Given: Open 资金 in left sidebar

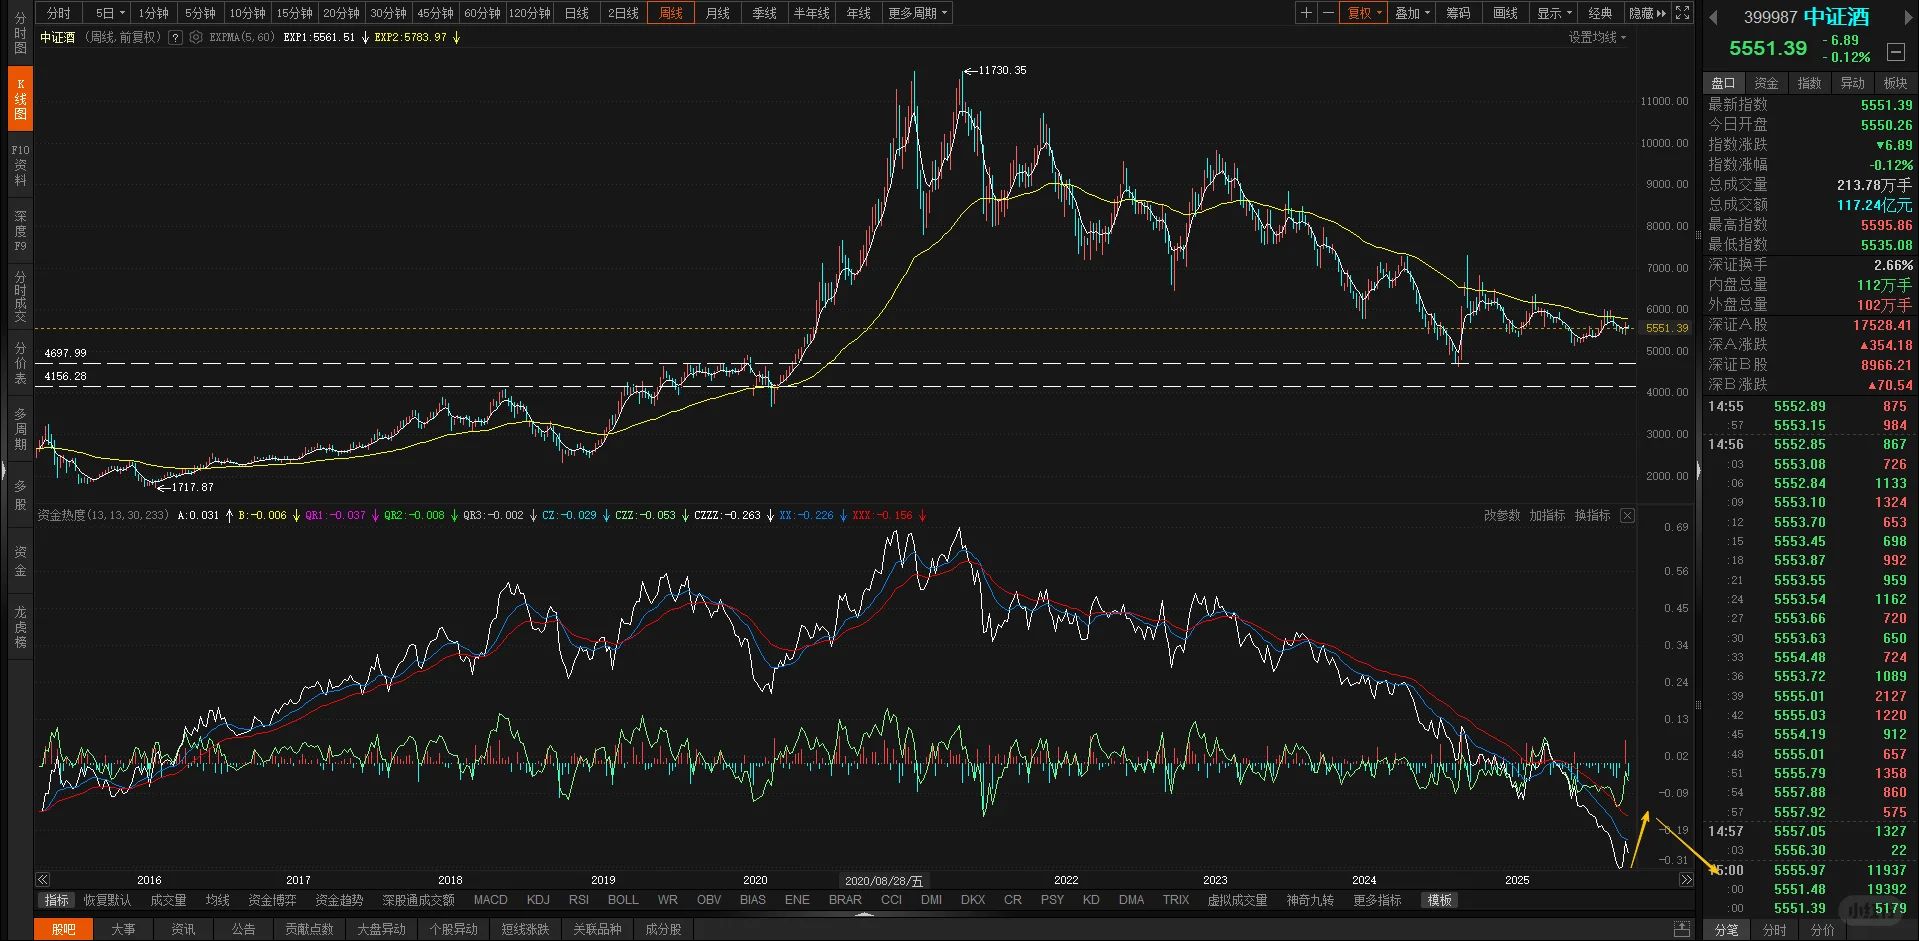Looking at the screenshot, I should [x=20, y=561].
